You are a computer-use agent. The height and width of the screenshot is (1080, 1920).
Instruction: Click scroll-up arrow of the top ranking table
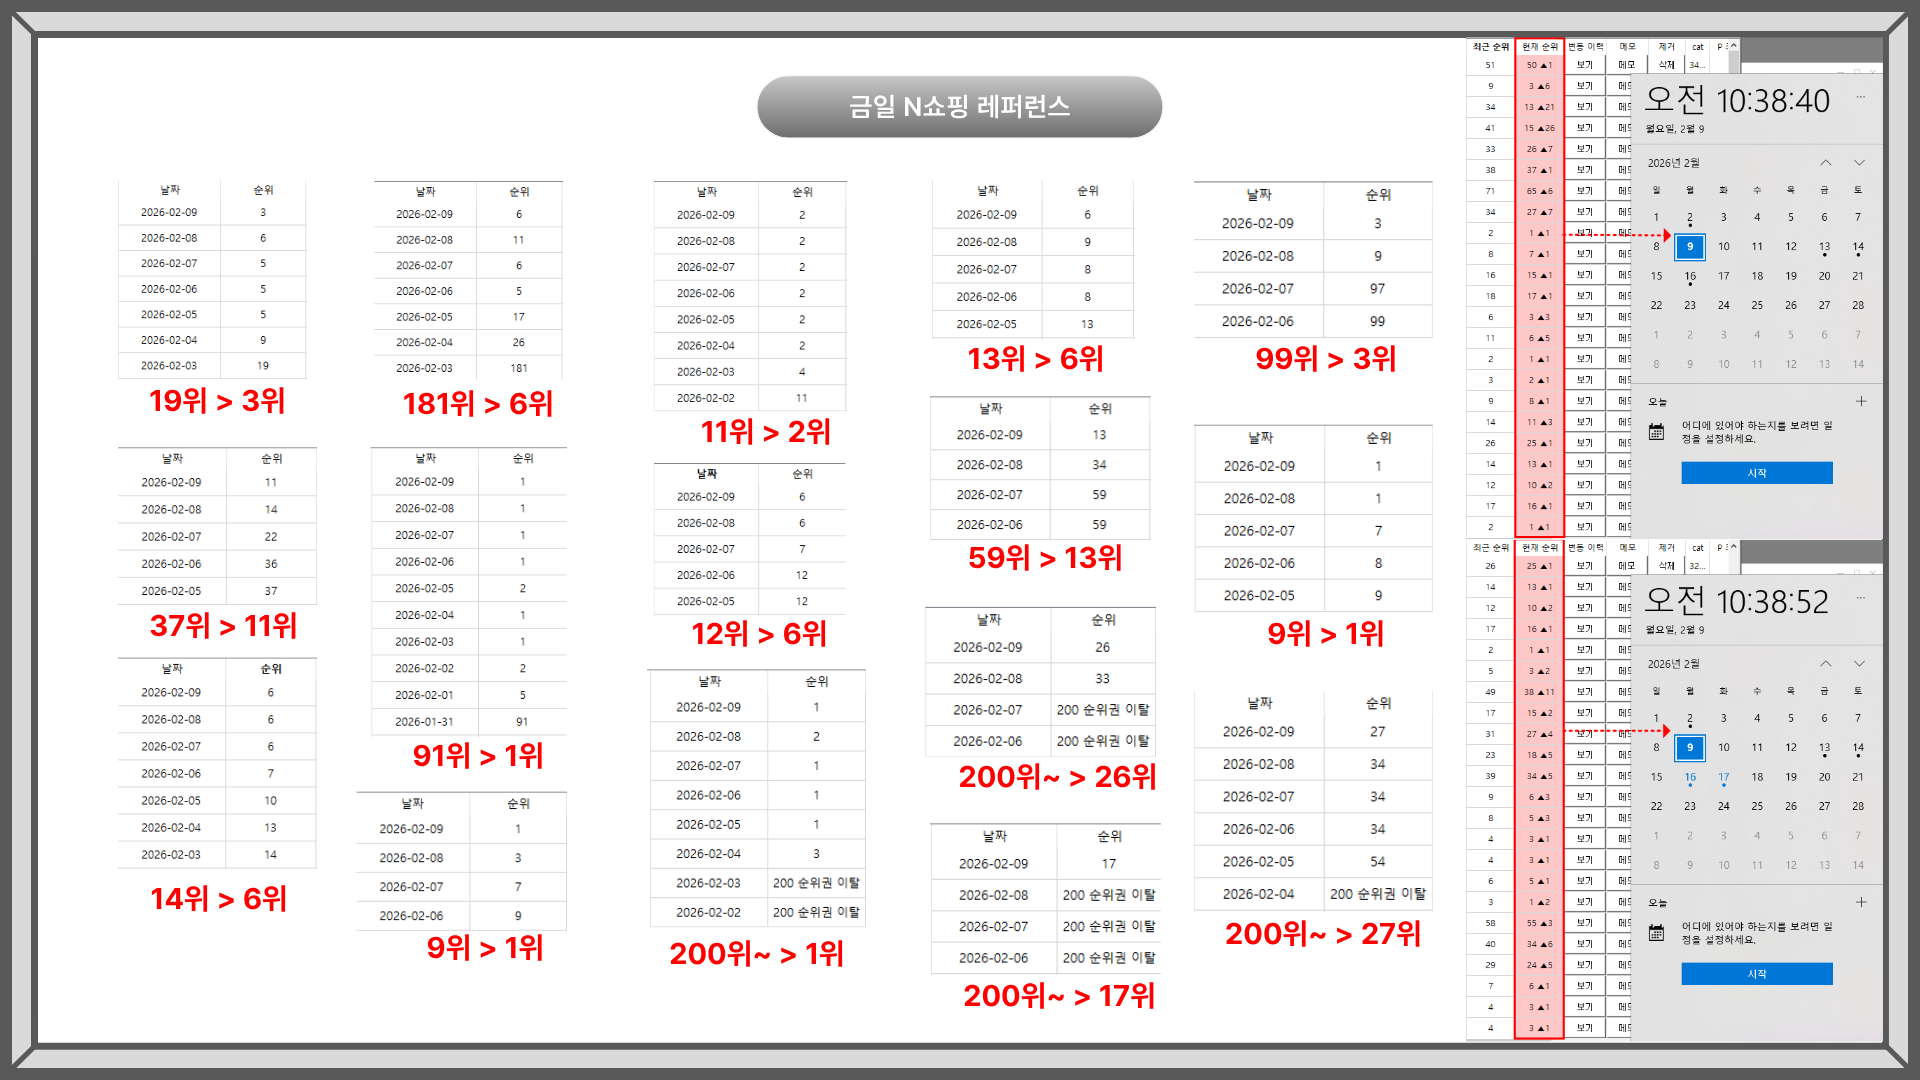coord(1734,46)
